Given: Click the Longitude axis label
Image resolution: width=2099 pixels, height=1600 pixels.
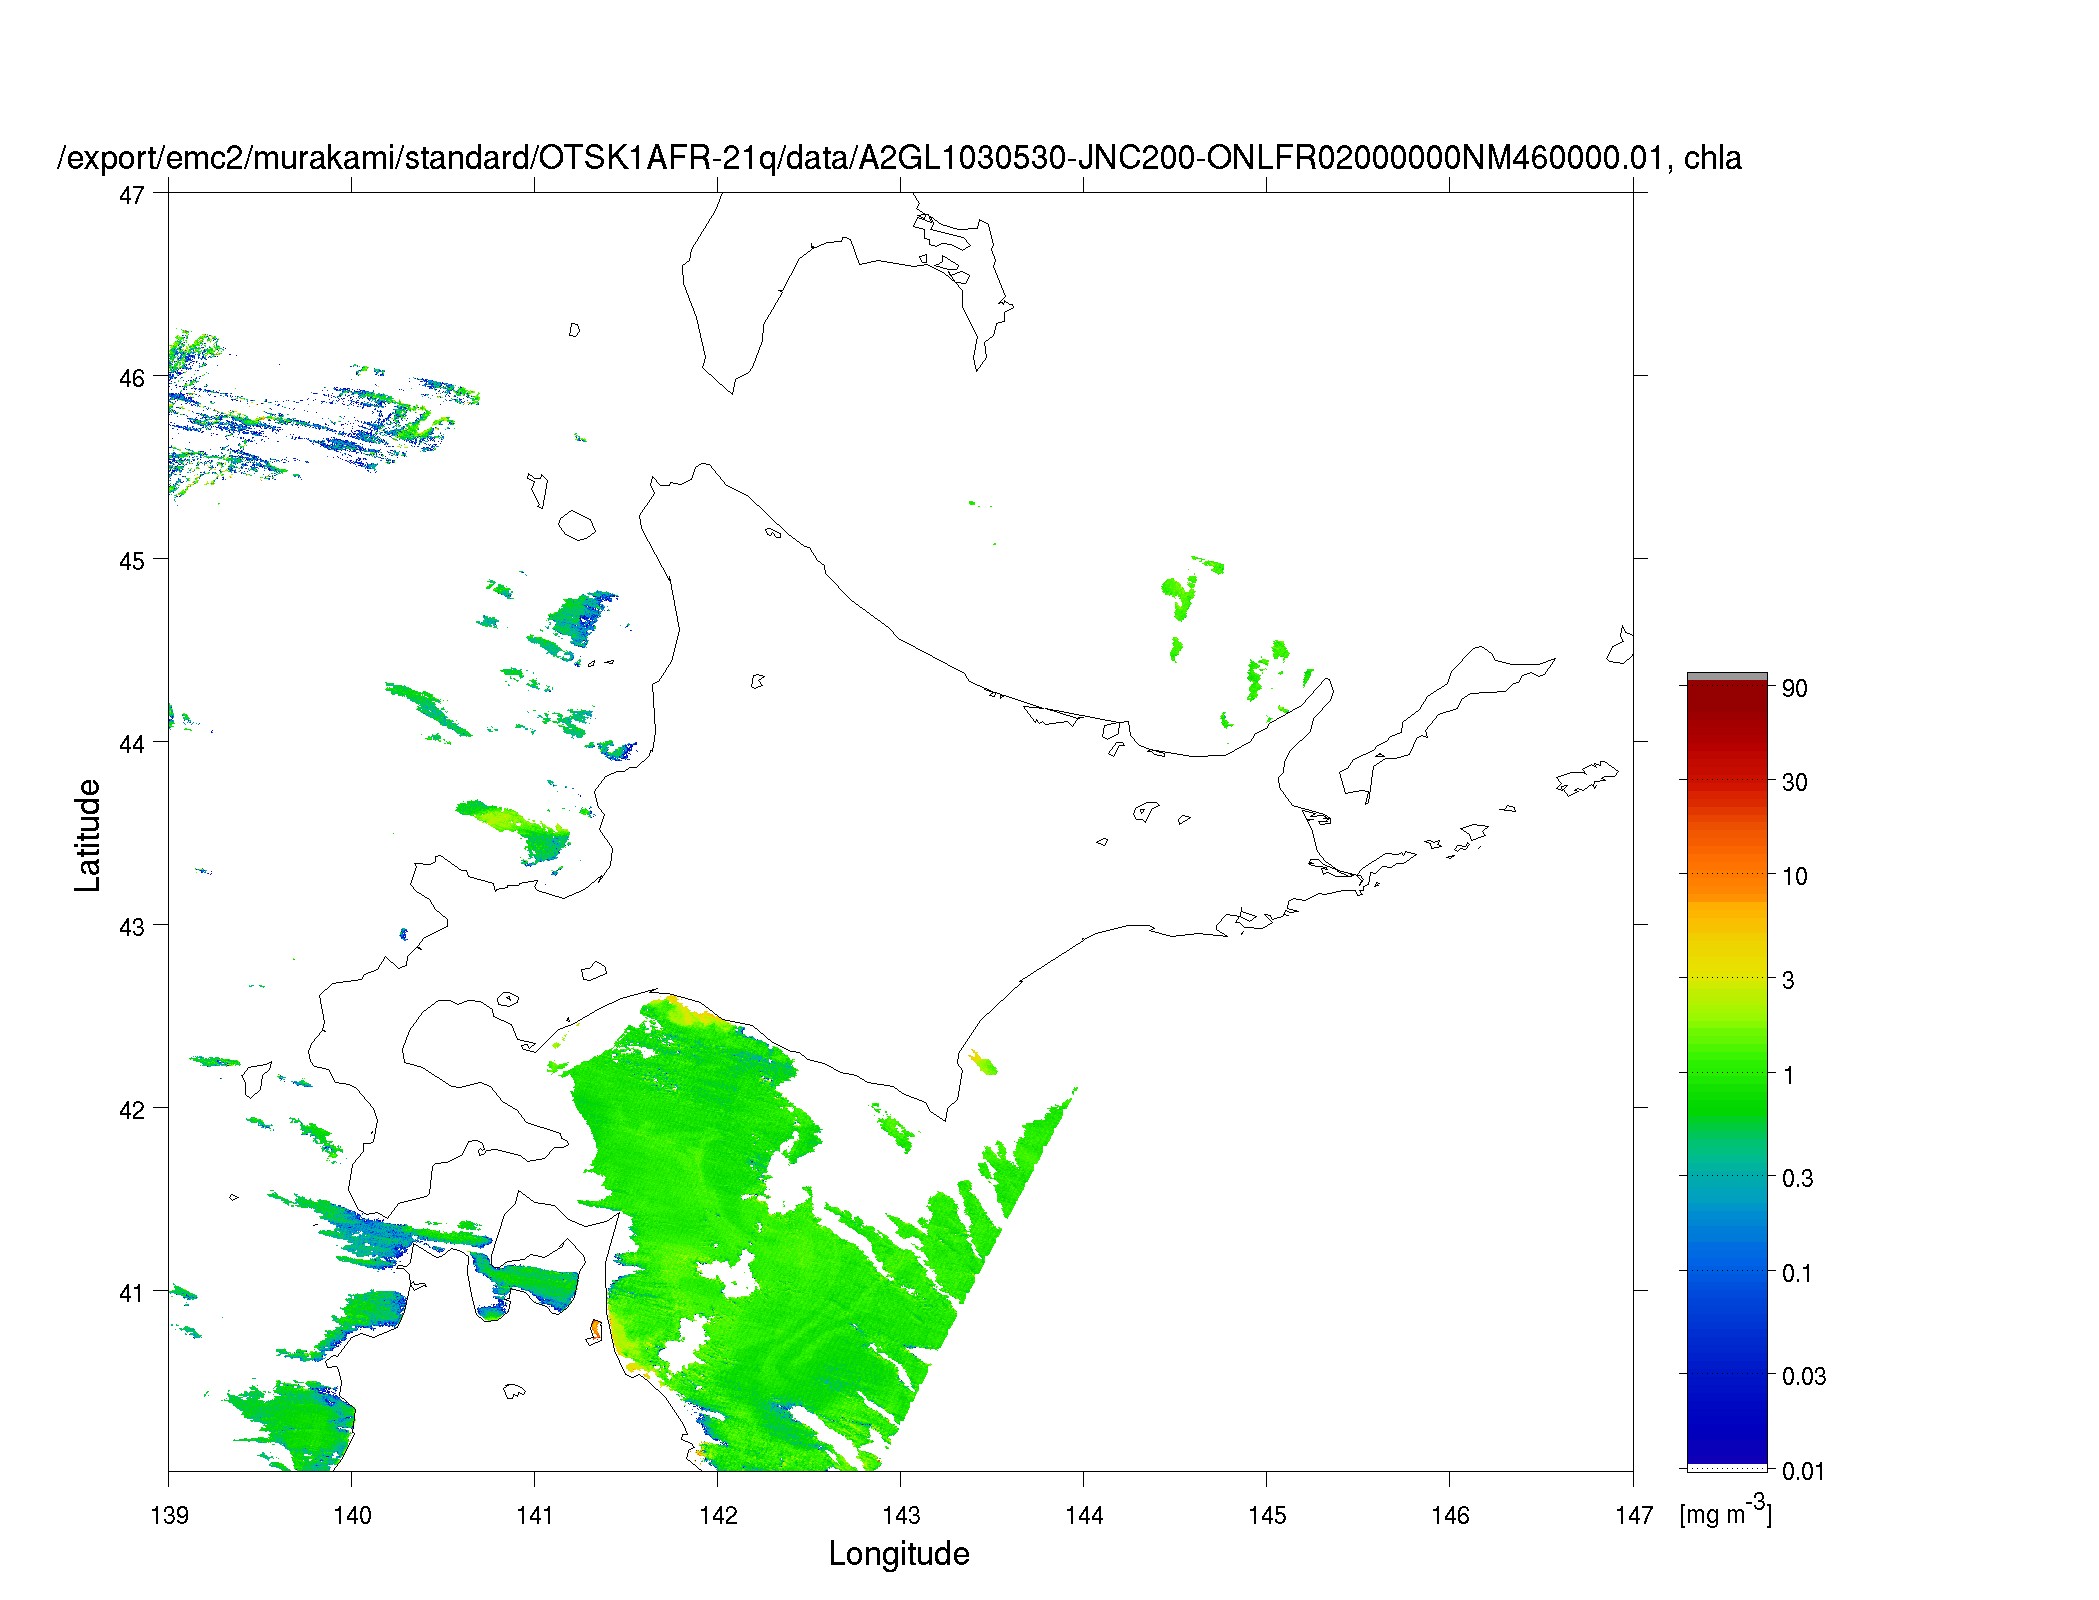Looking at the screenshot, I should [x=899, y=1553].
